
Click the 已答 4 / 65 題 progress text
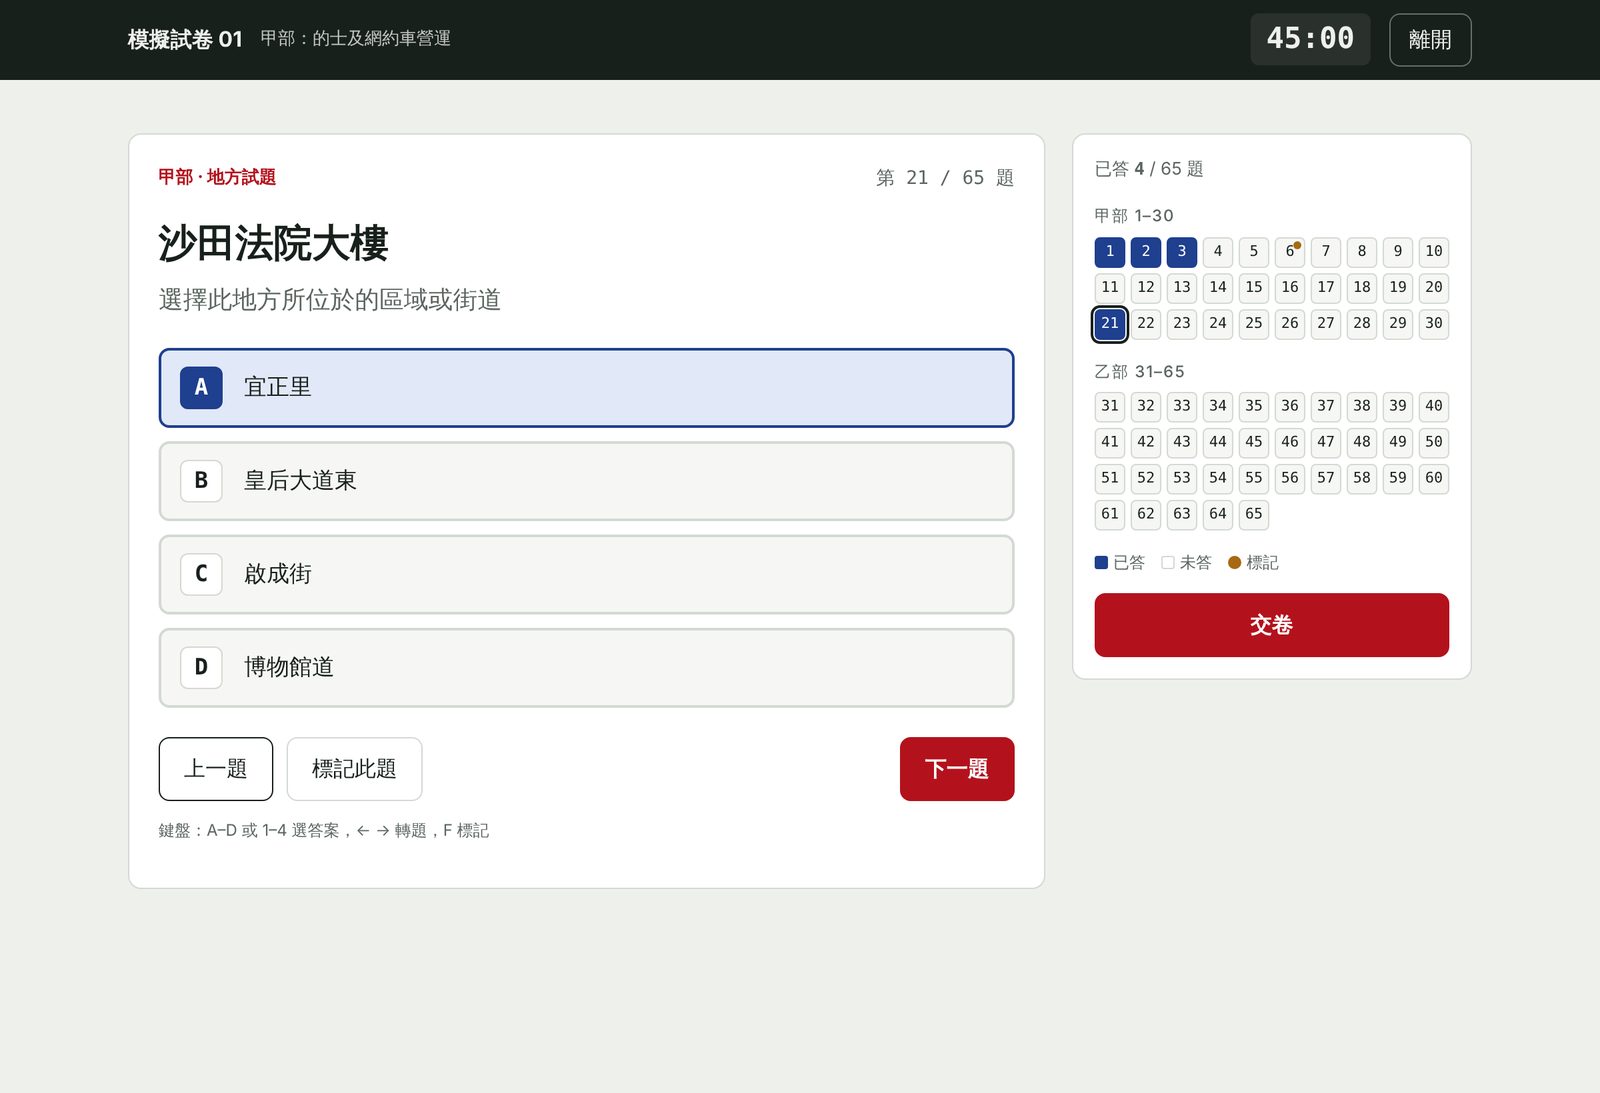(x=1149, y=169)
